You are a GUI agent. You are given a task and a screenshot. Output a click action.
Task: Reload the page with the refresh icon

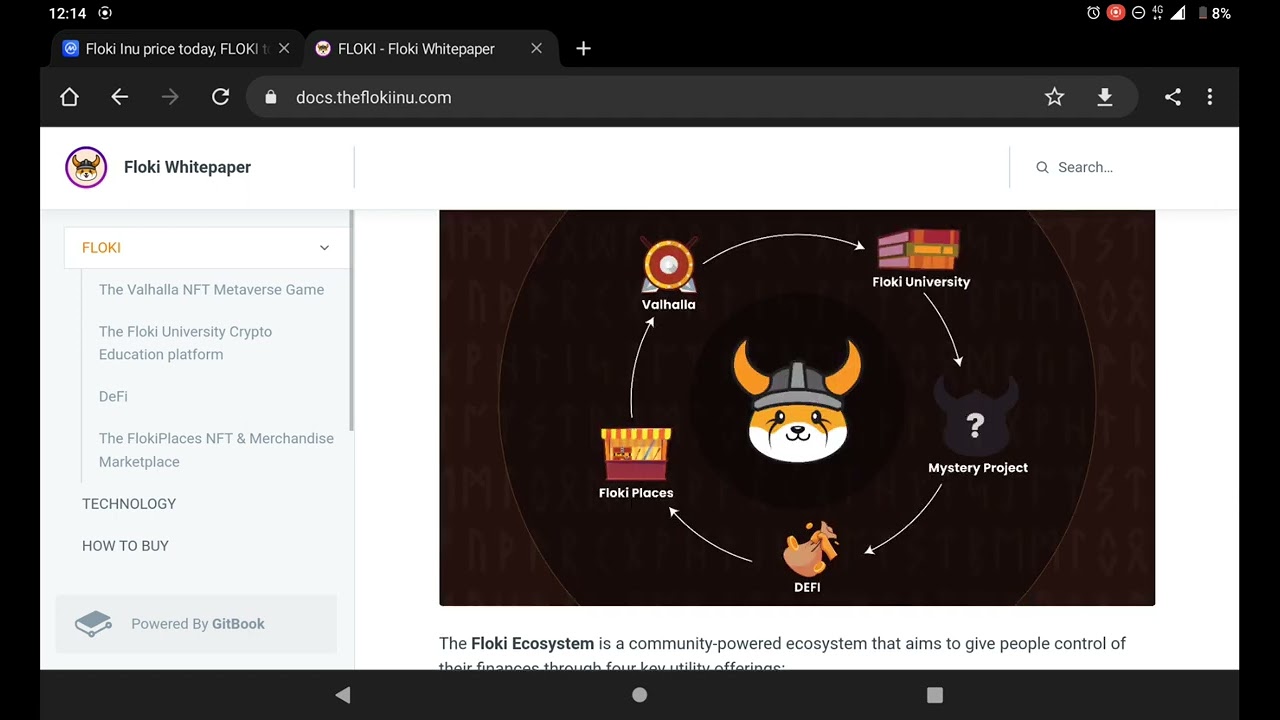[x=221, y=97]
